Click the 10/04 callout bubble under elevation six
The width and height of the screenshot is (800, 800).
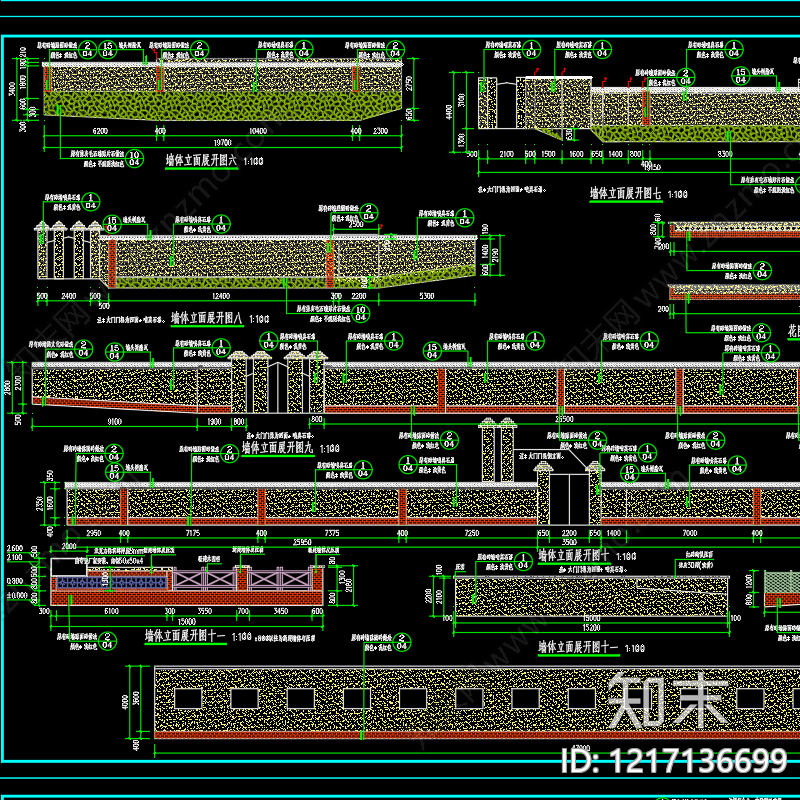coord(134,158)
